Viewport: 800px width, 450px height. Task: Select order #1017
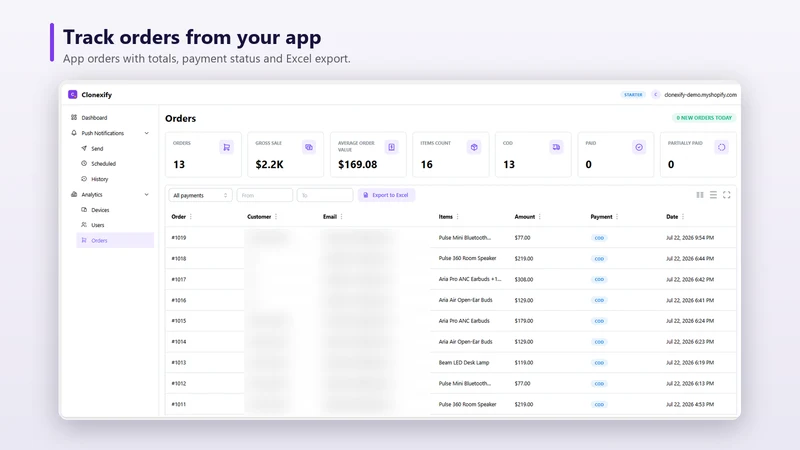click(179, 280)
